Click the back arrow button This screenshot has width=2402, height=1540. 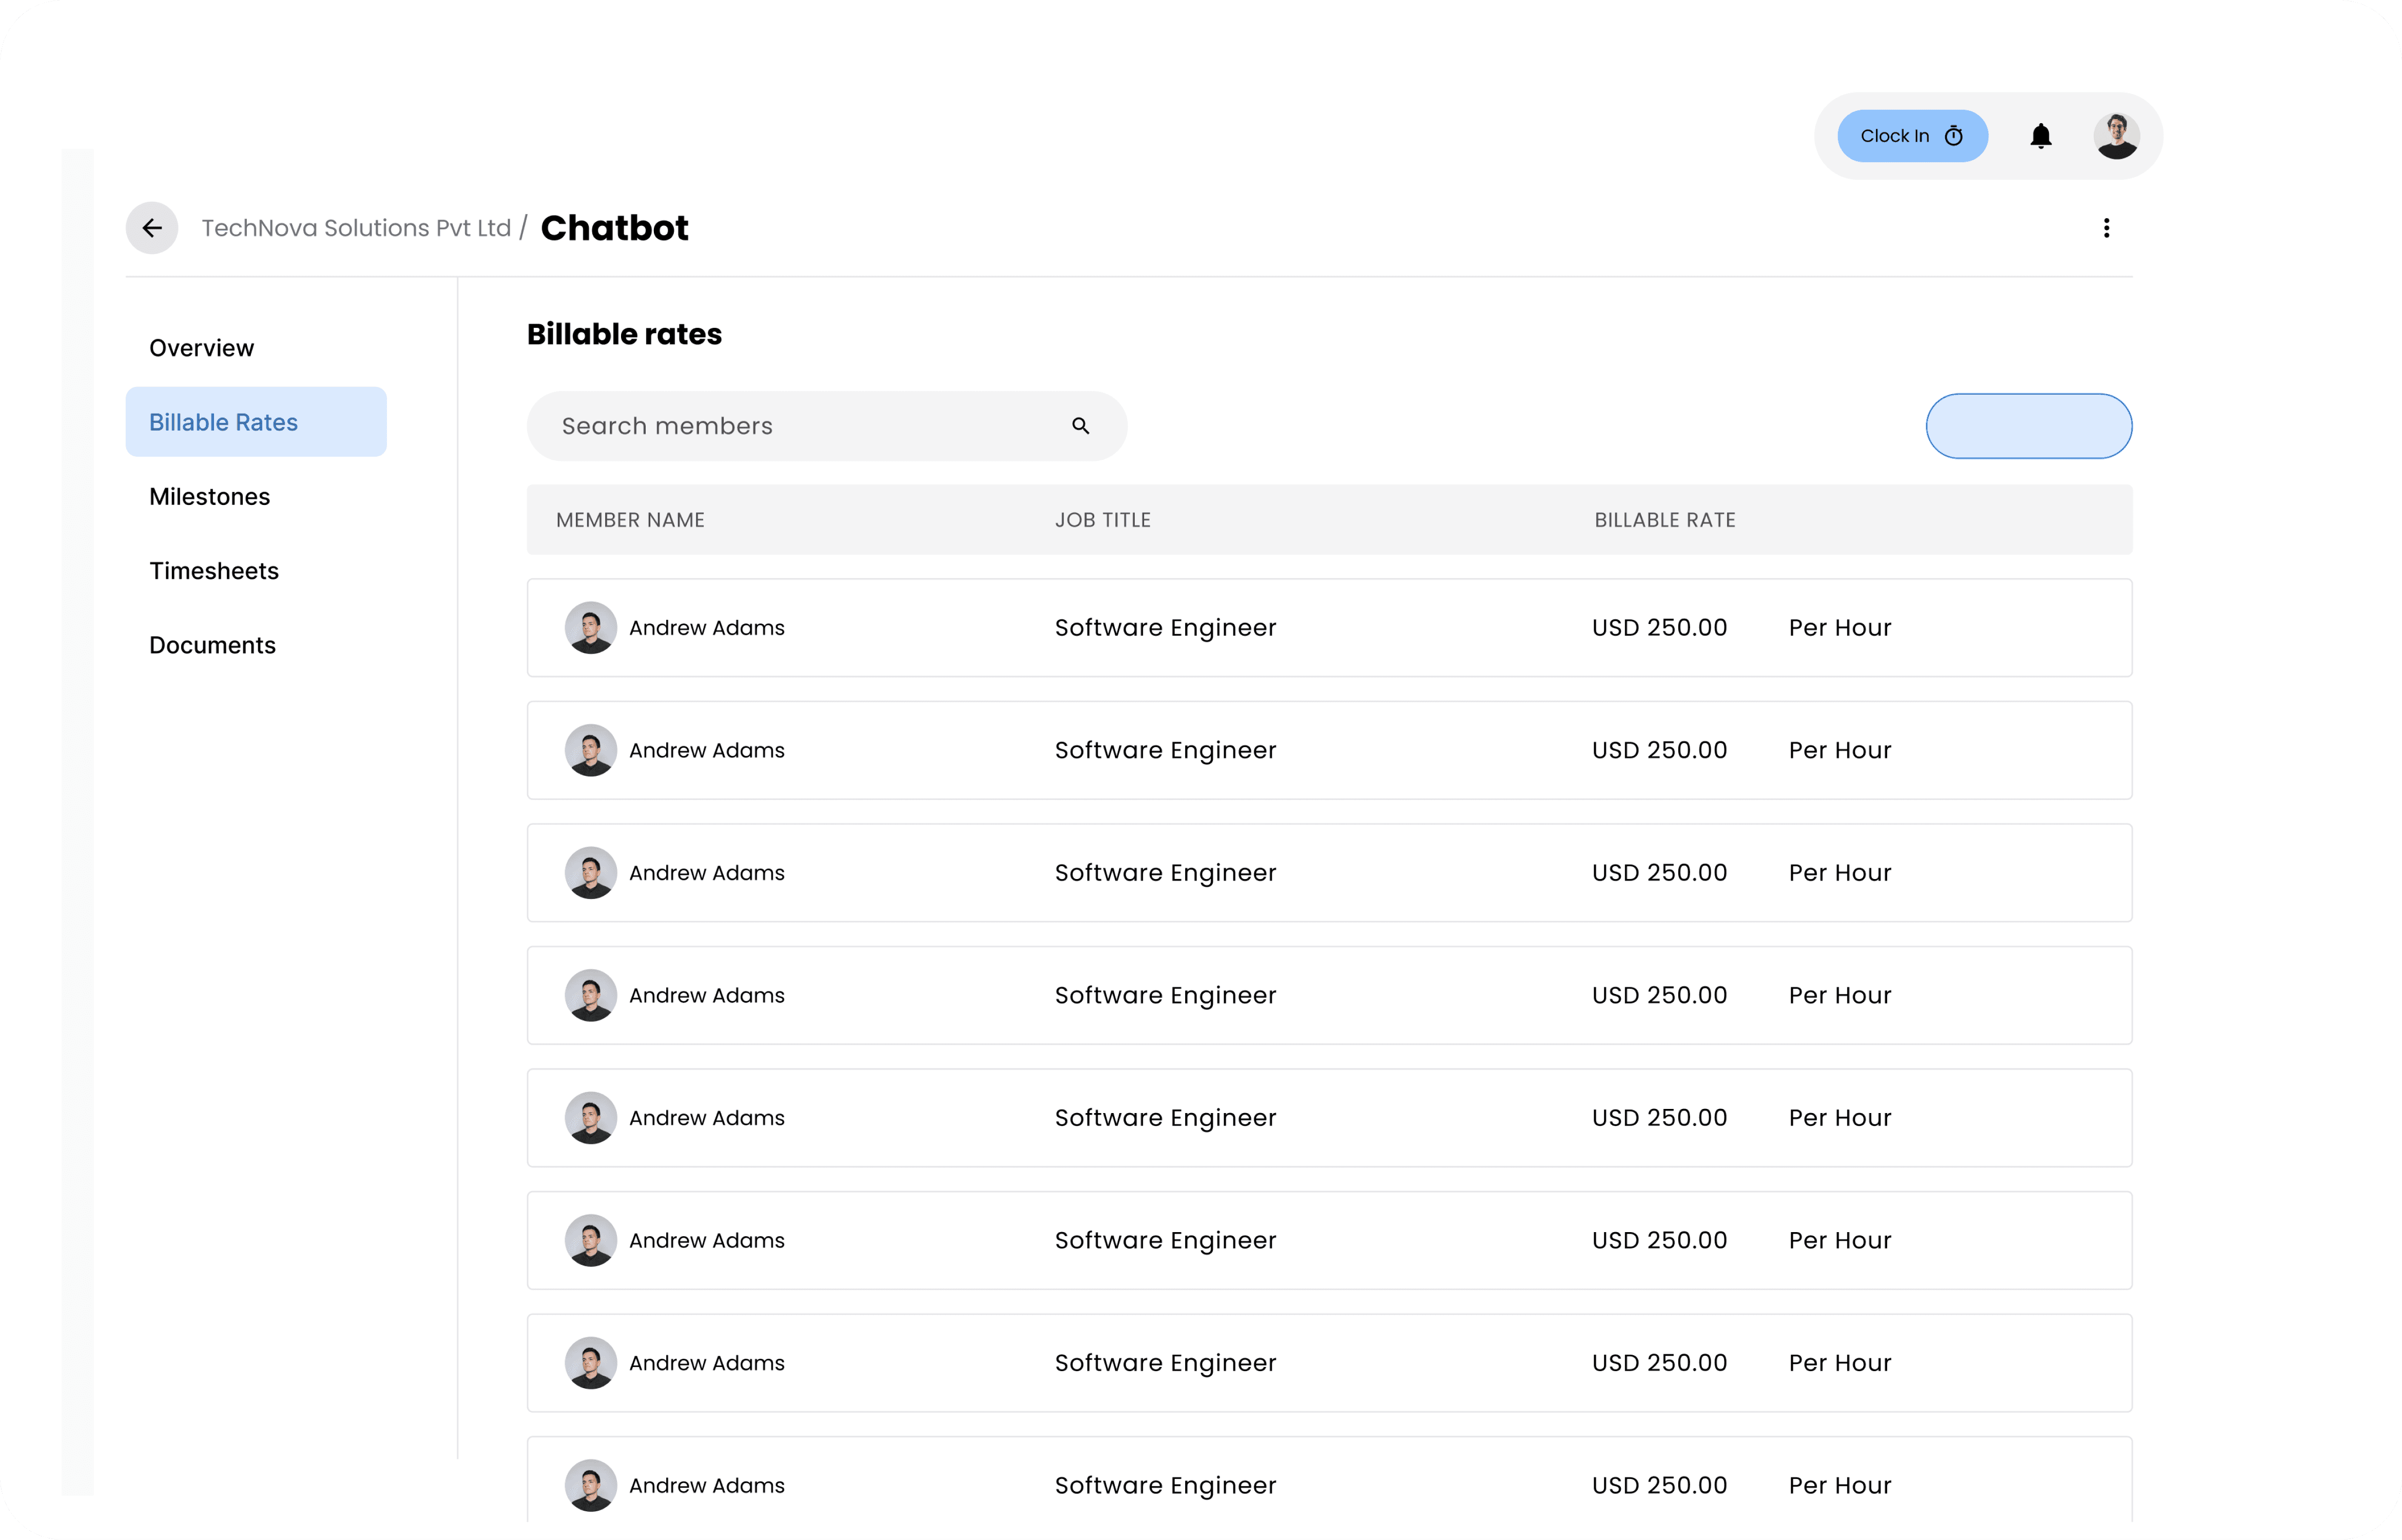152,228
